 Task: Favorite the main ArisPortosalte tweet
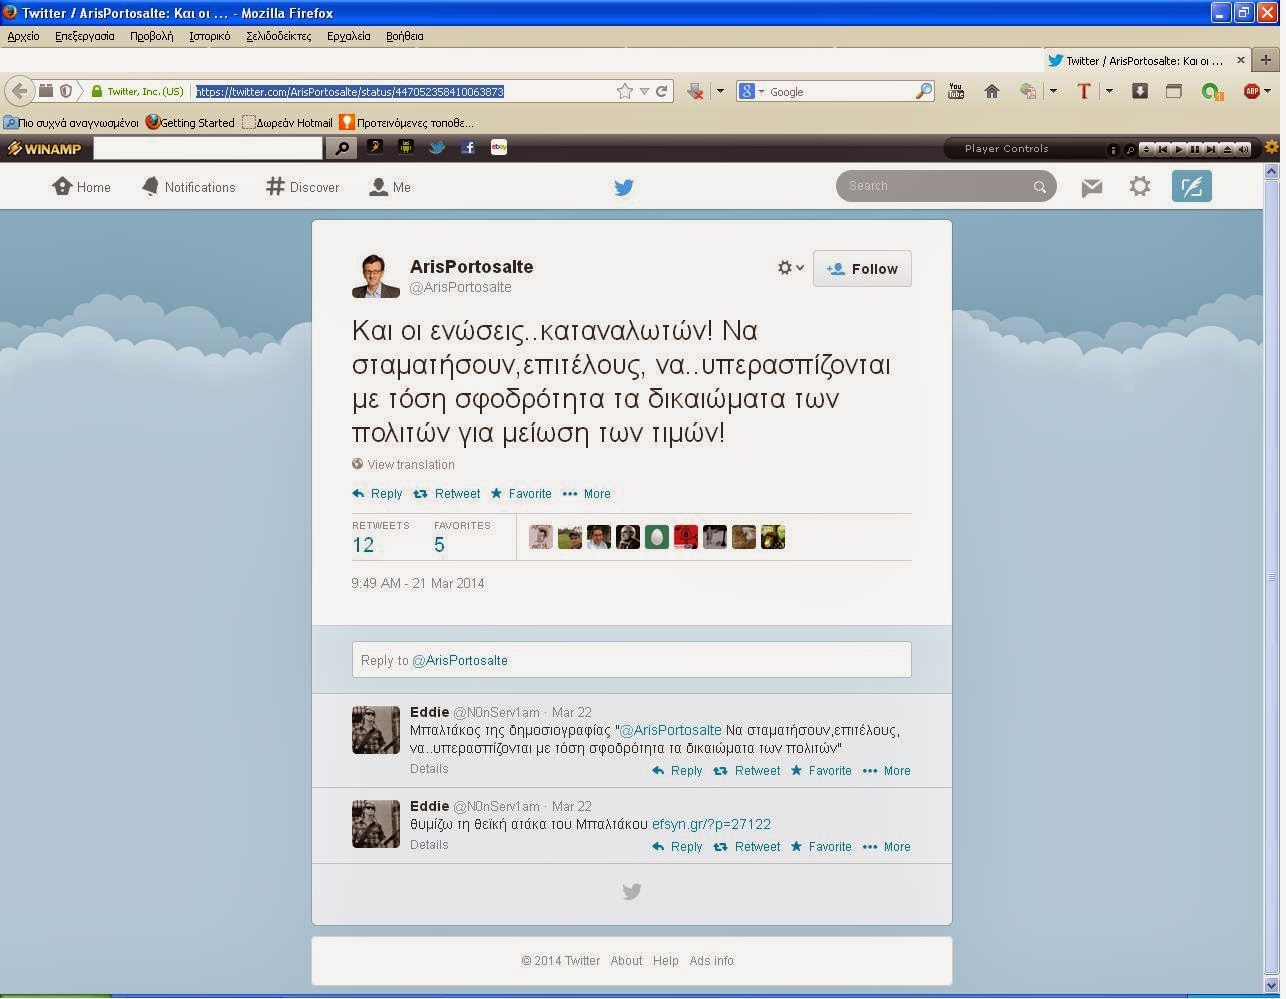pyautogui.click(x=521, y=494)
